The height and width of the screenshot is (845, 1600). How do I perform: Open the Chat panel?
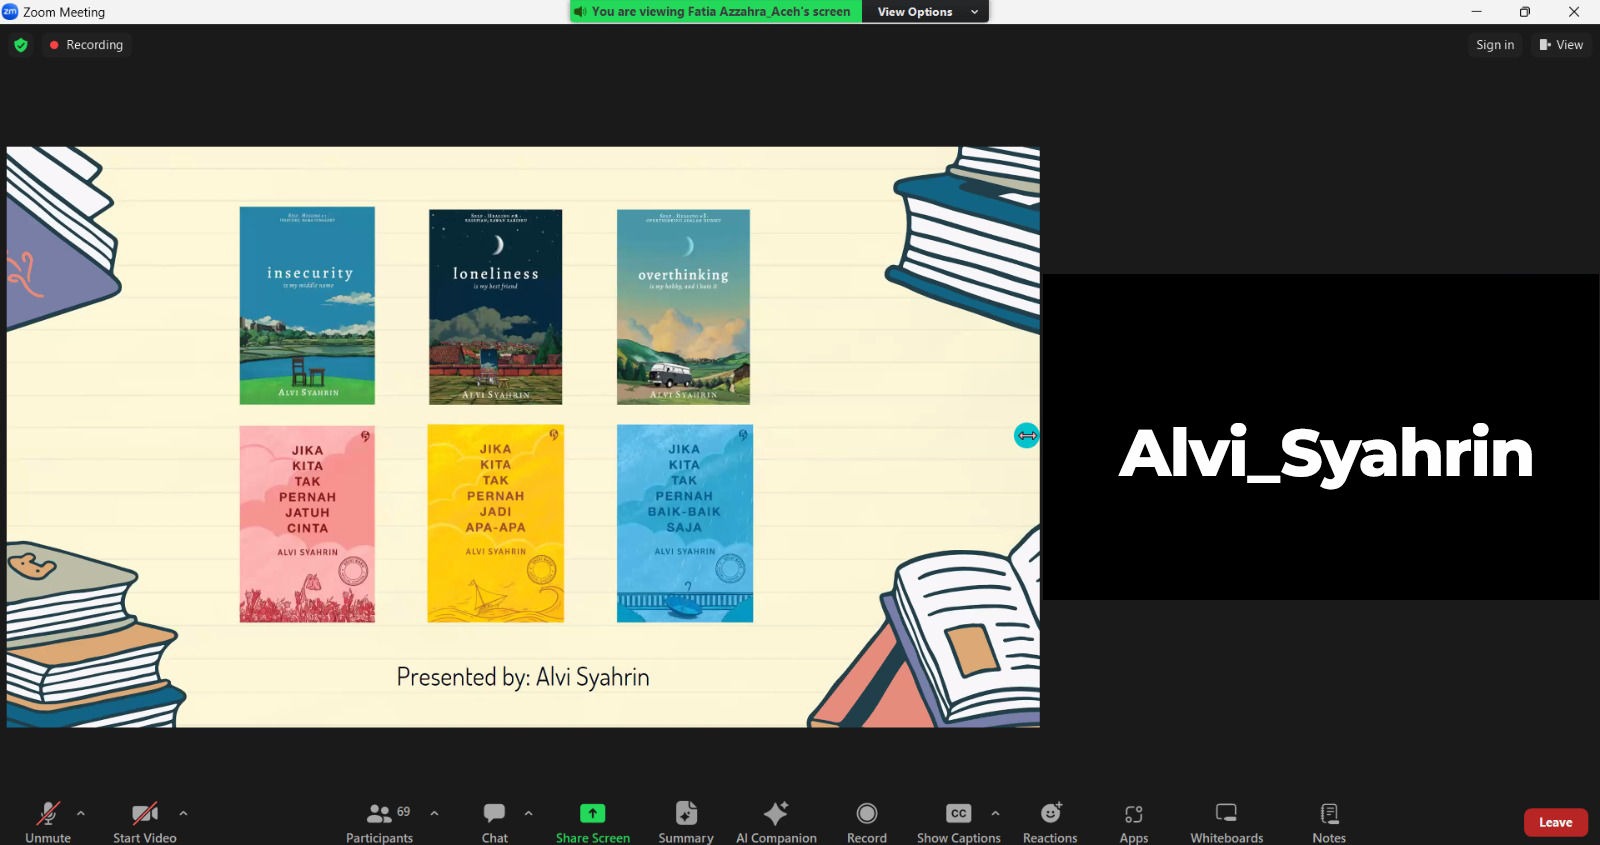[x=494, y=822]
